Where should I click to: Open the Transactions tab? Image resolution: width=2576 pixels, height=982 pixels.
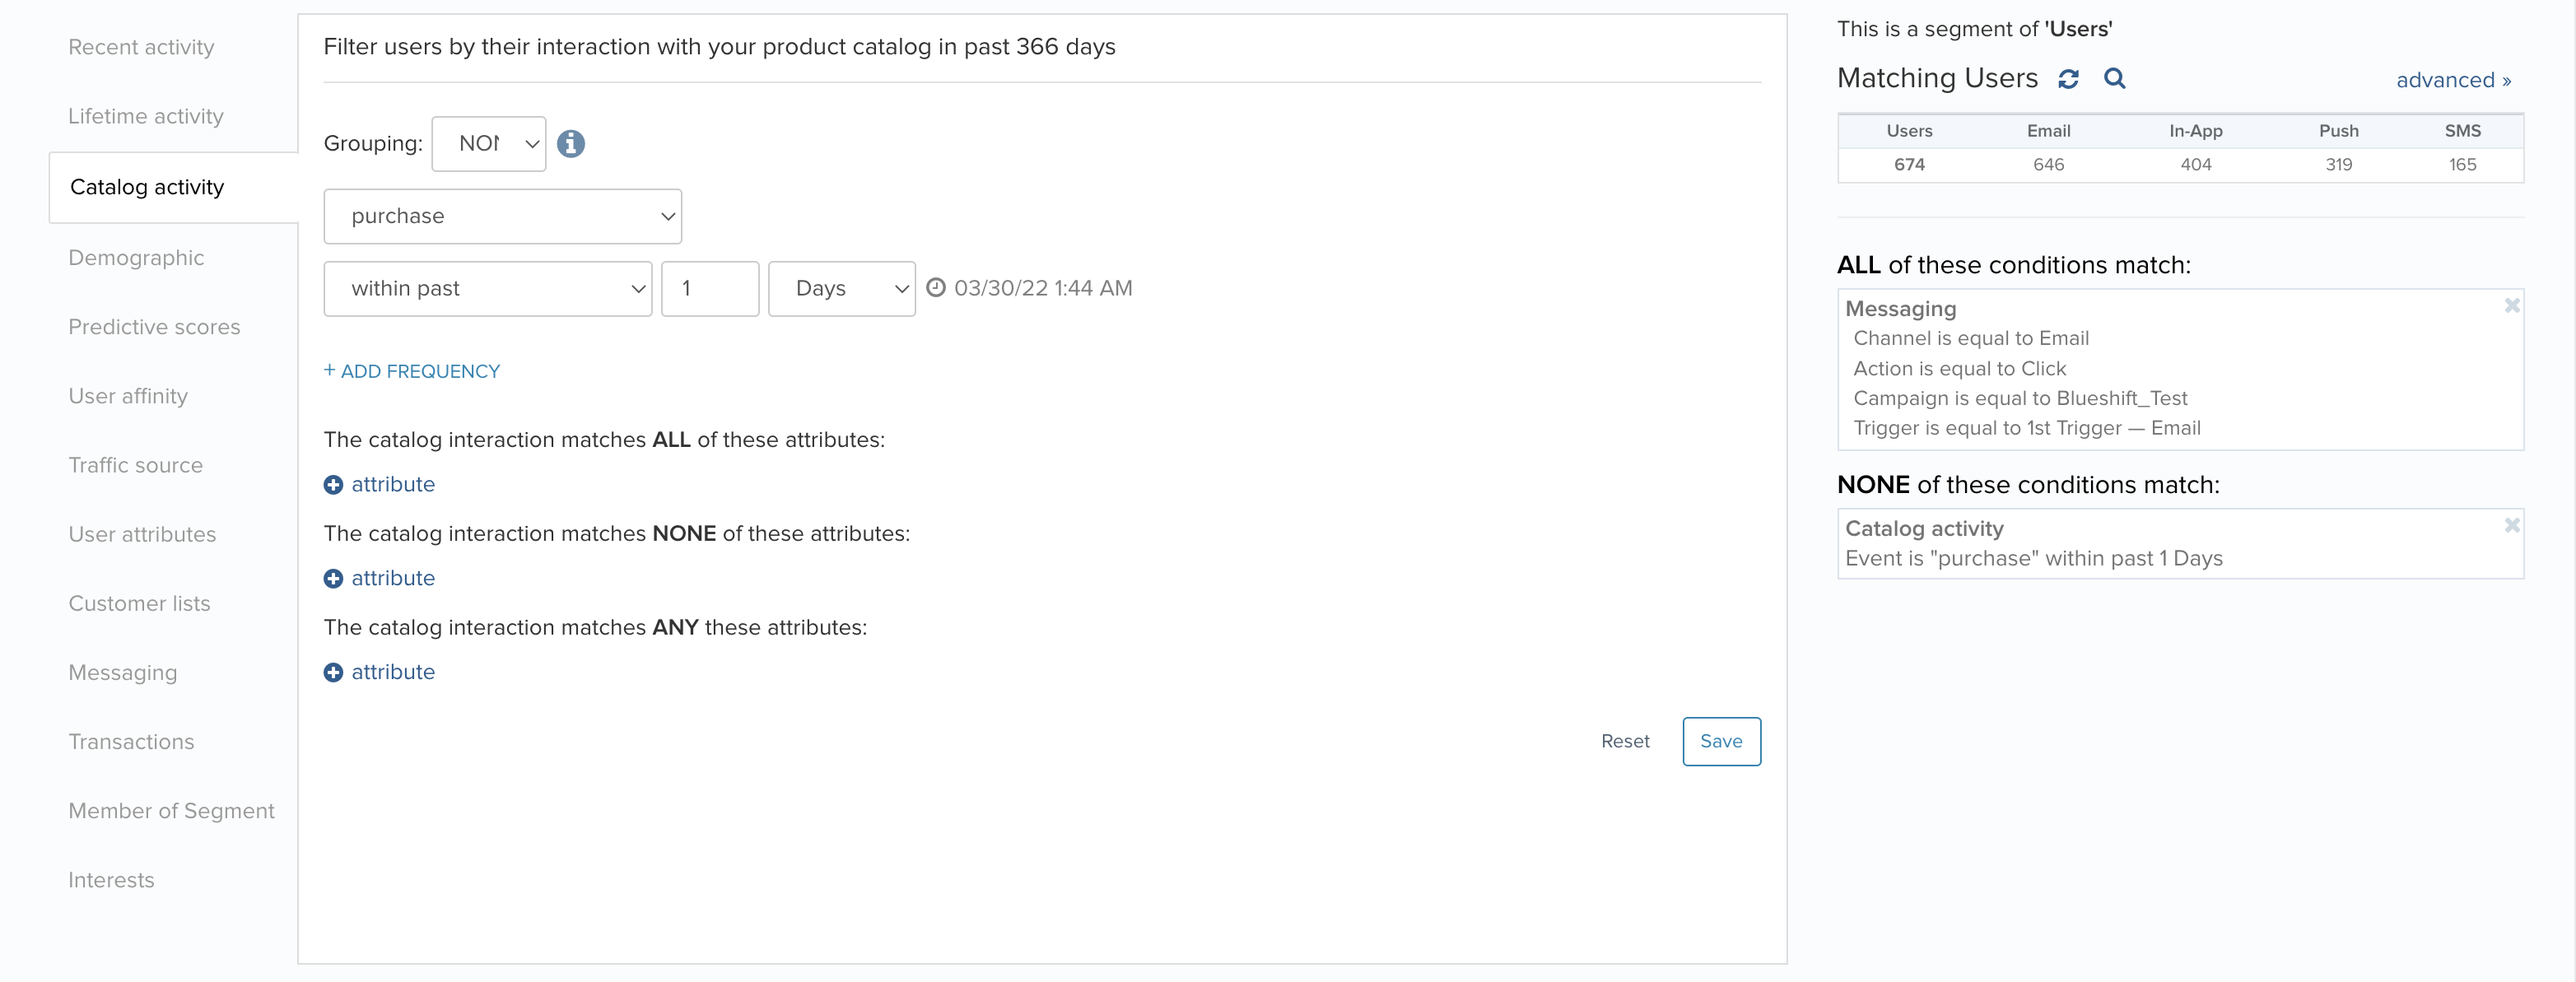click(131, 742)
